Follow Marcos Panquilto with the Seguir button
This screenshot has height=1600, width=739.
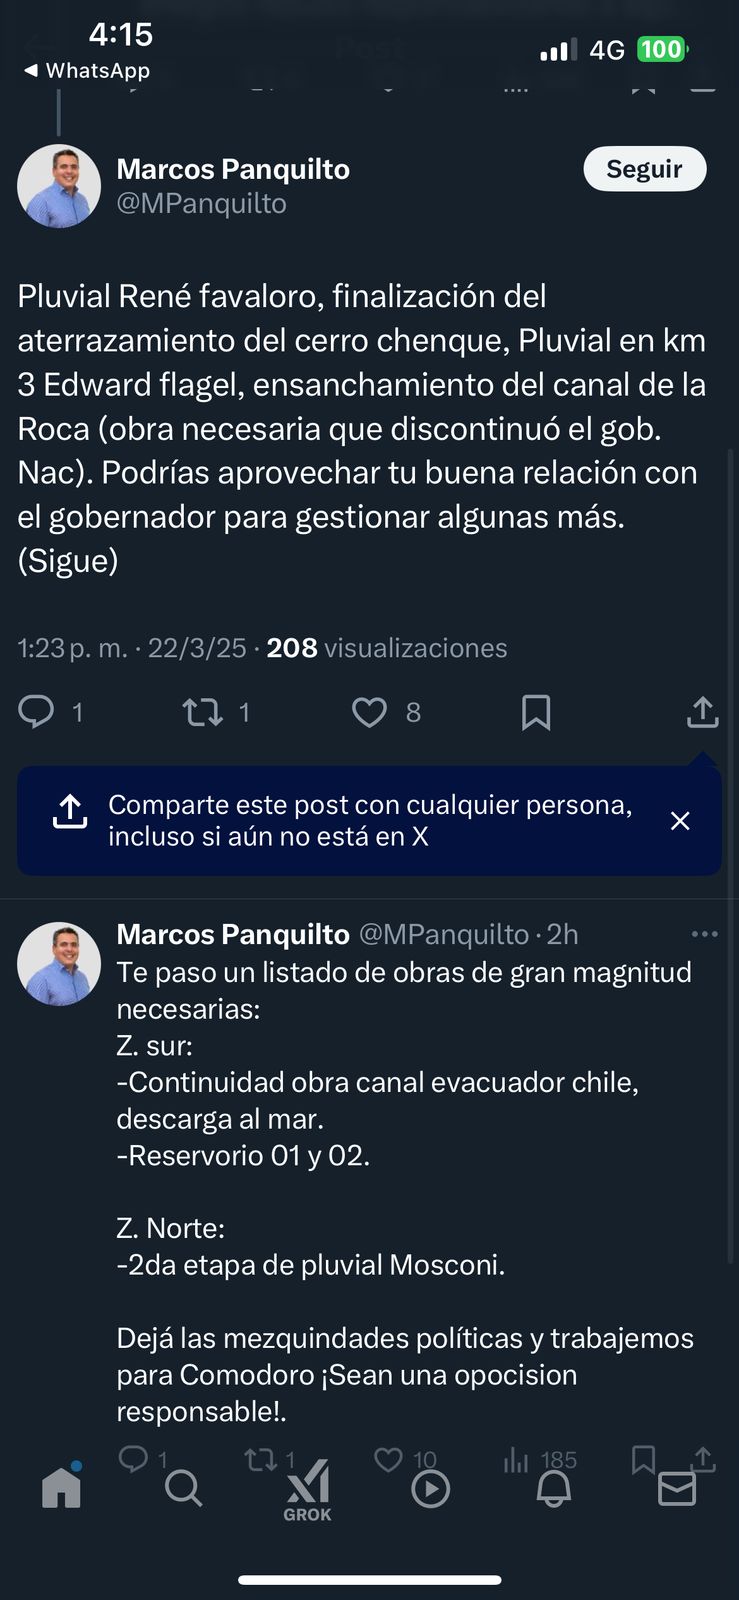pyautogui.click(x=644, y=169)
